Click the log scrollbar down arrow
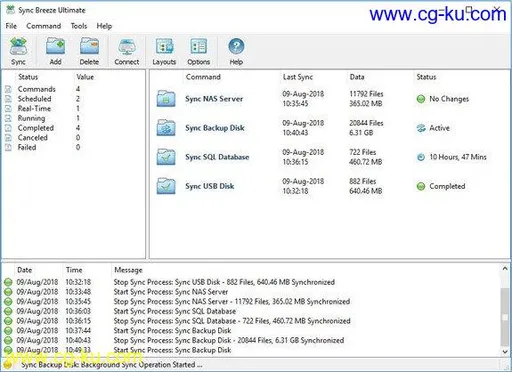 [505, 352]
